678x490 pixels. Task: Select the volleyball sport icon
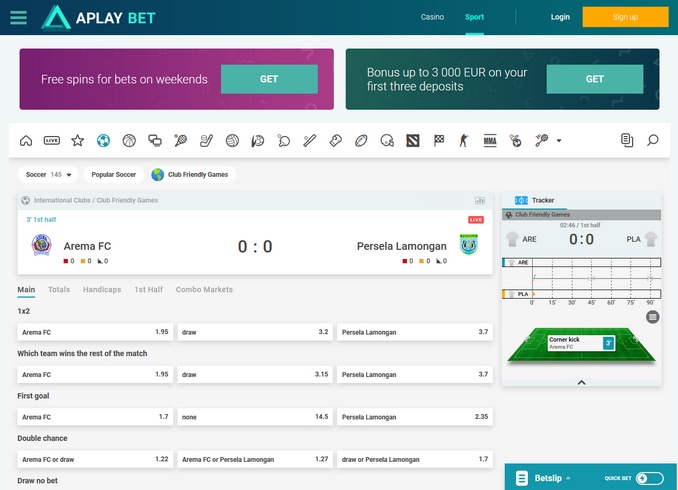[232, 141]
